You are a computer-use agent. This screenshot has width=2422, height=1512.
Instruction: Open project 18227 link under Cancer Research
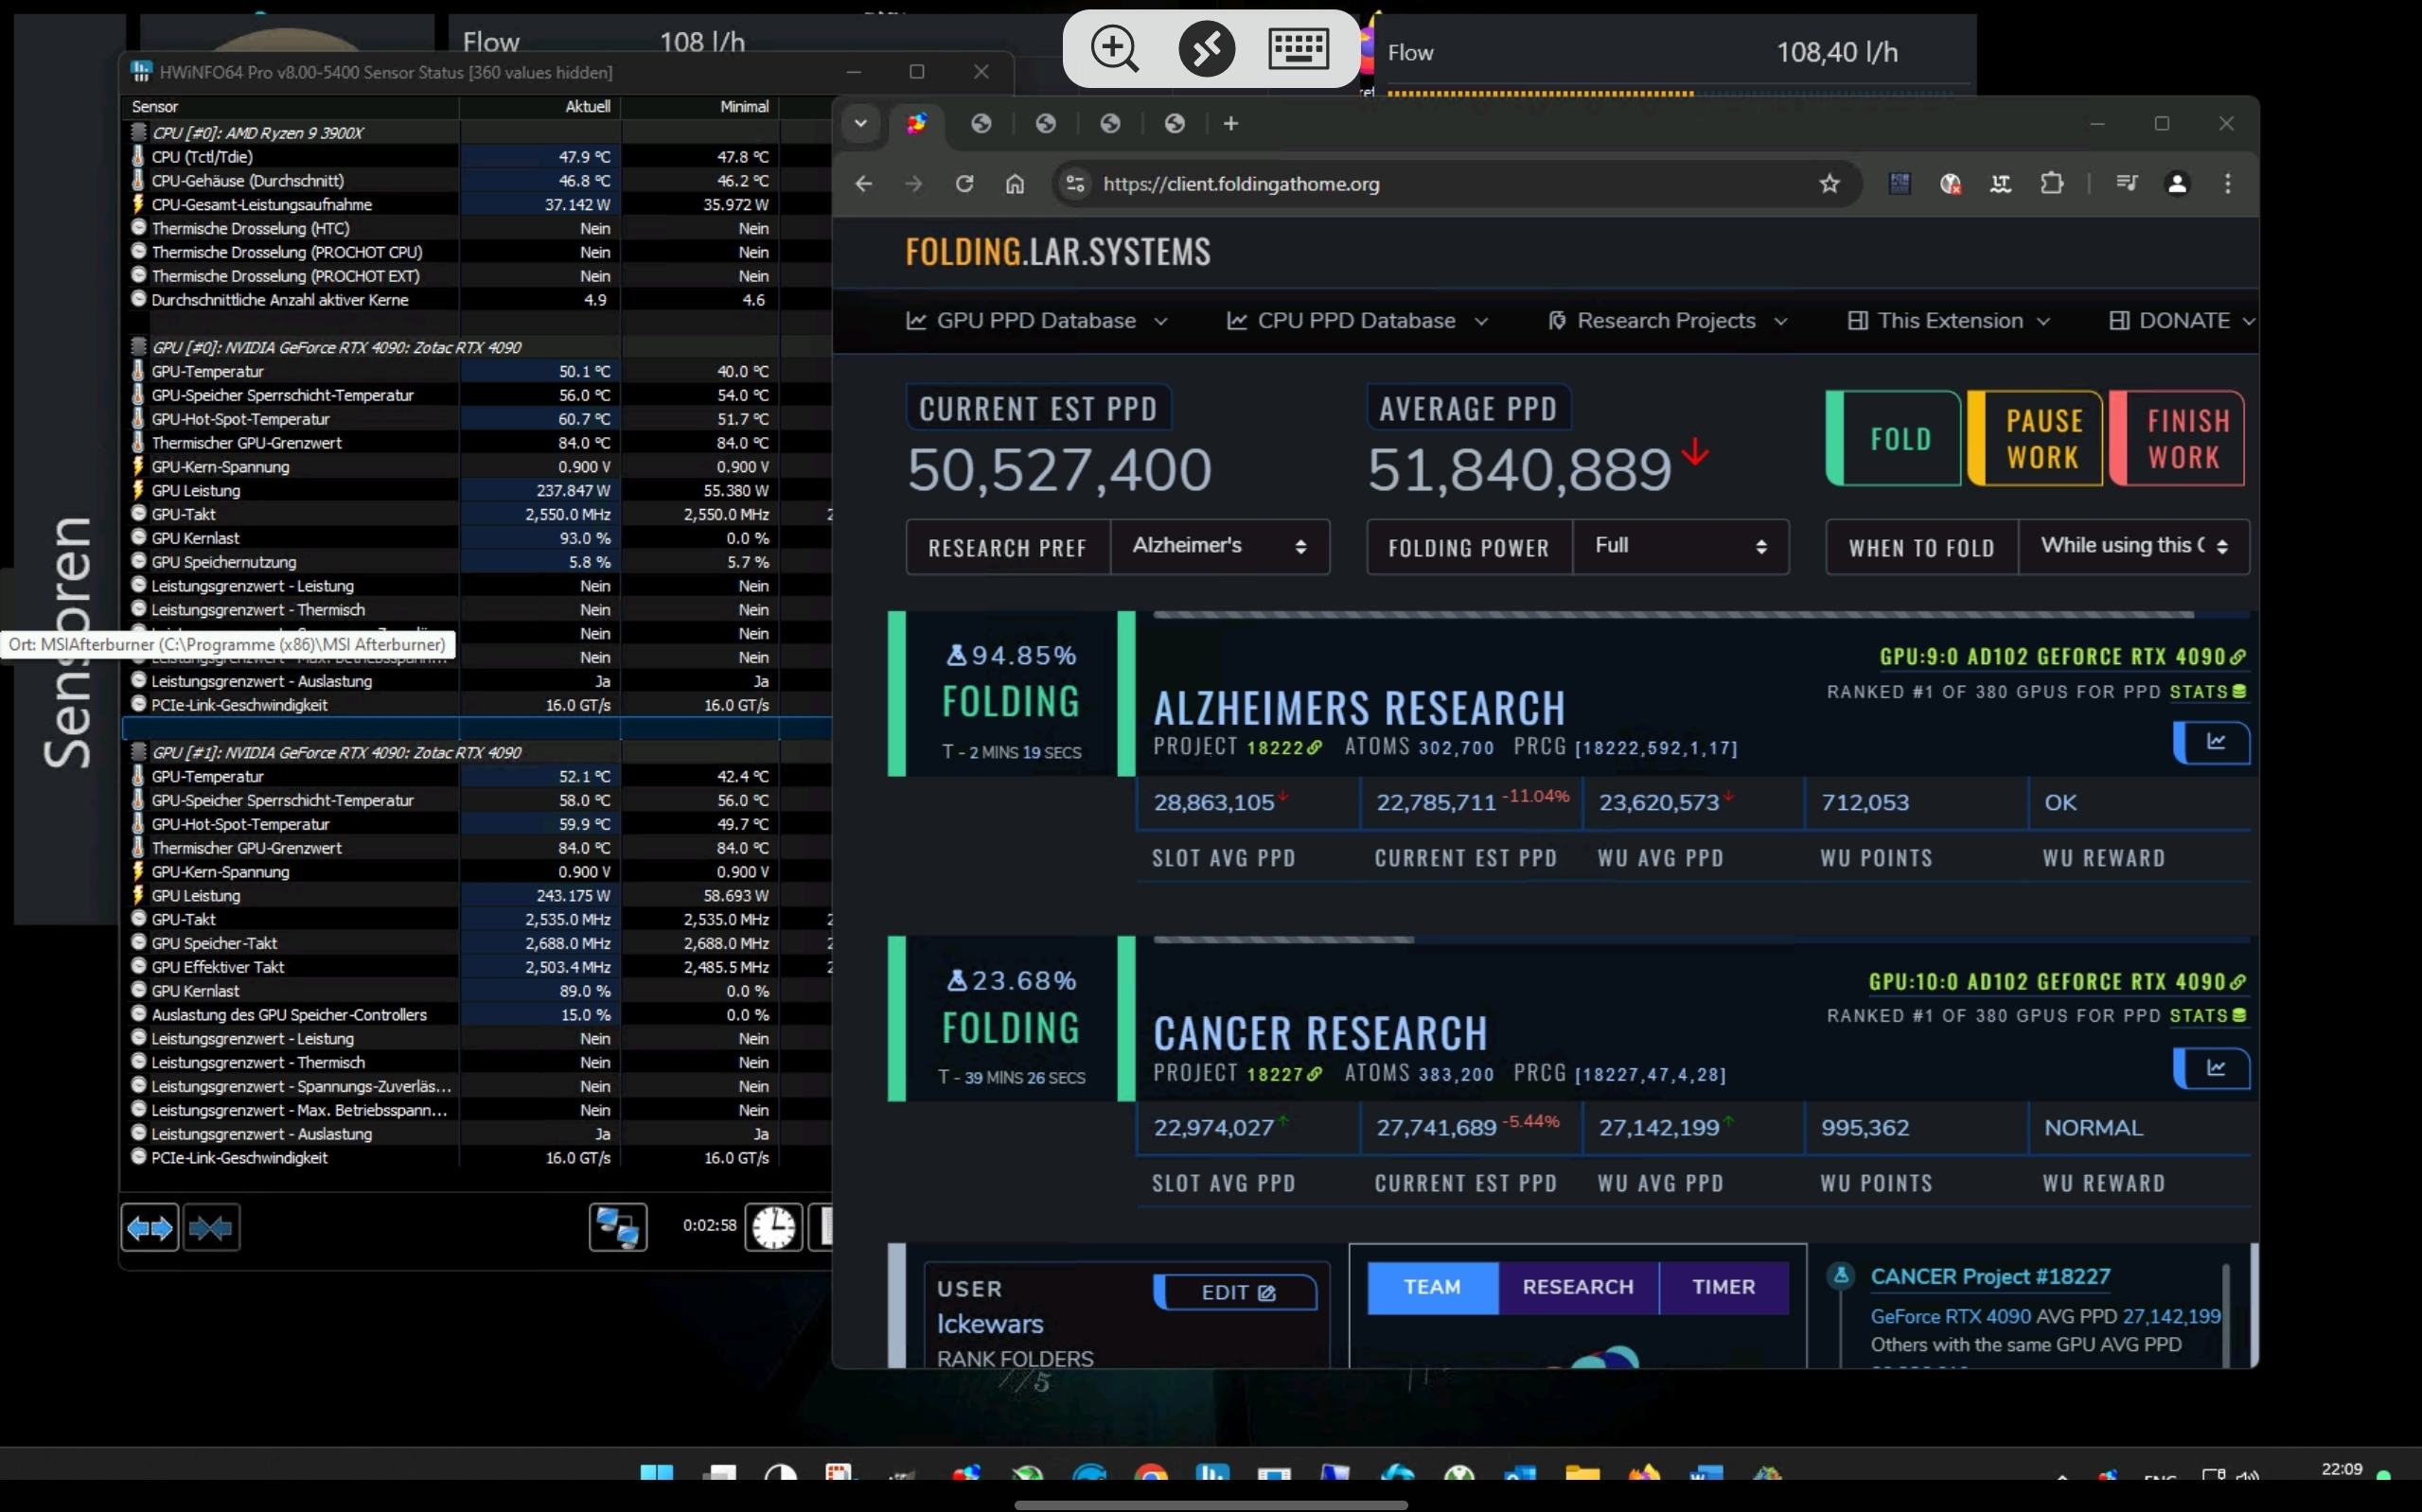[1284, 1073]
